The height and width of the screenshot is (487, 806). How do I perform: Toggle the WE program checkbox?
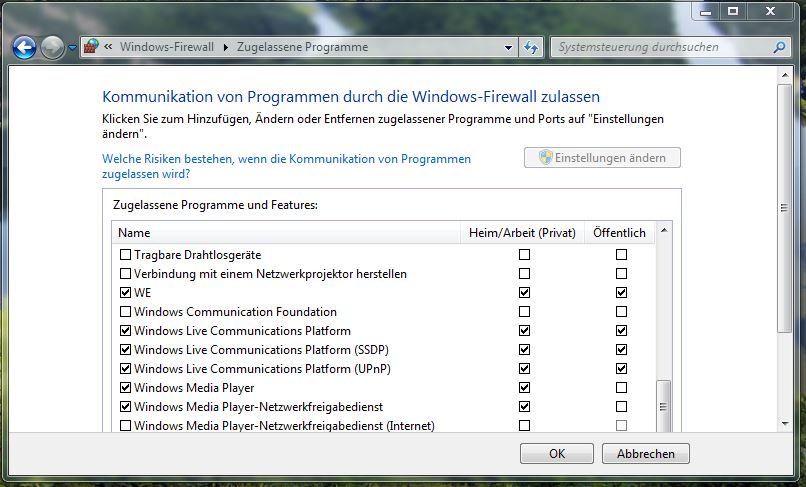coord(125,293)
